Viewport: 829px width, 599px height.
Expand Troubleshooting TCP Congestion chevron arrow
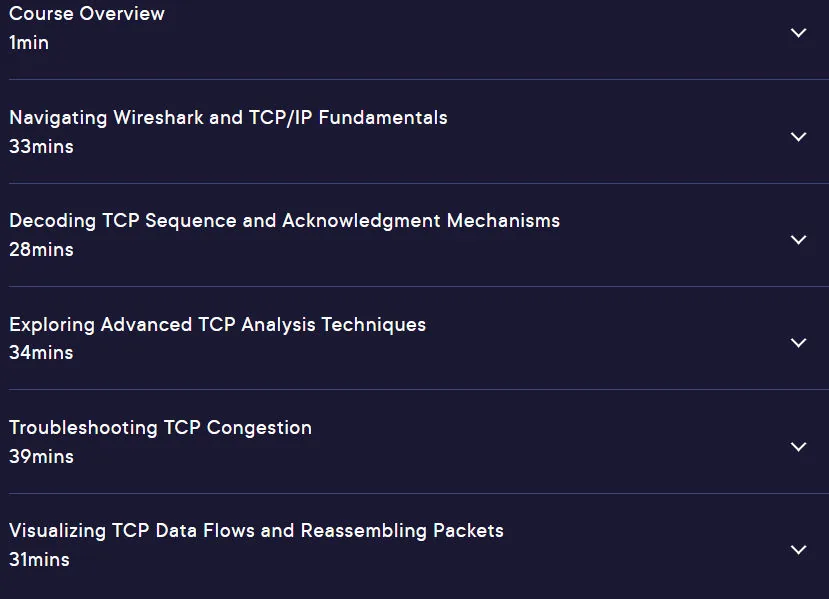click(x=798, y=447)
